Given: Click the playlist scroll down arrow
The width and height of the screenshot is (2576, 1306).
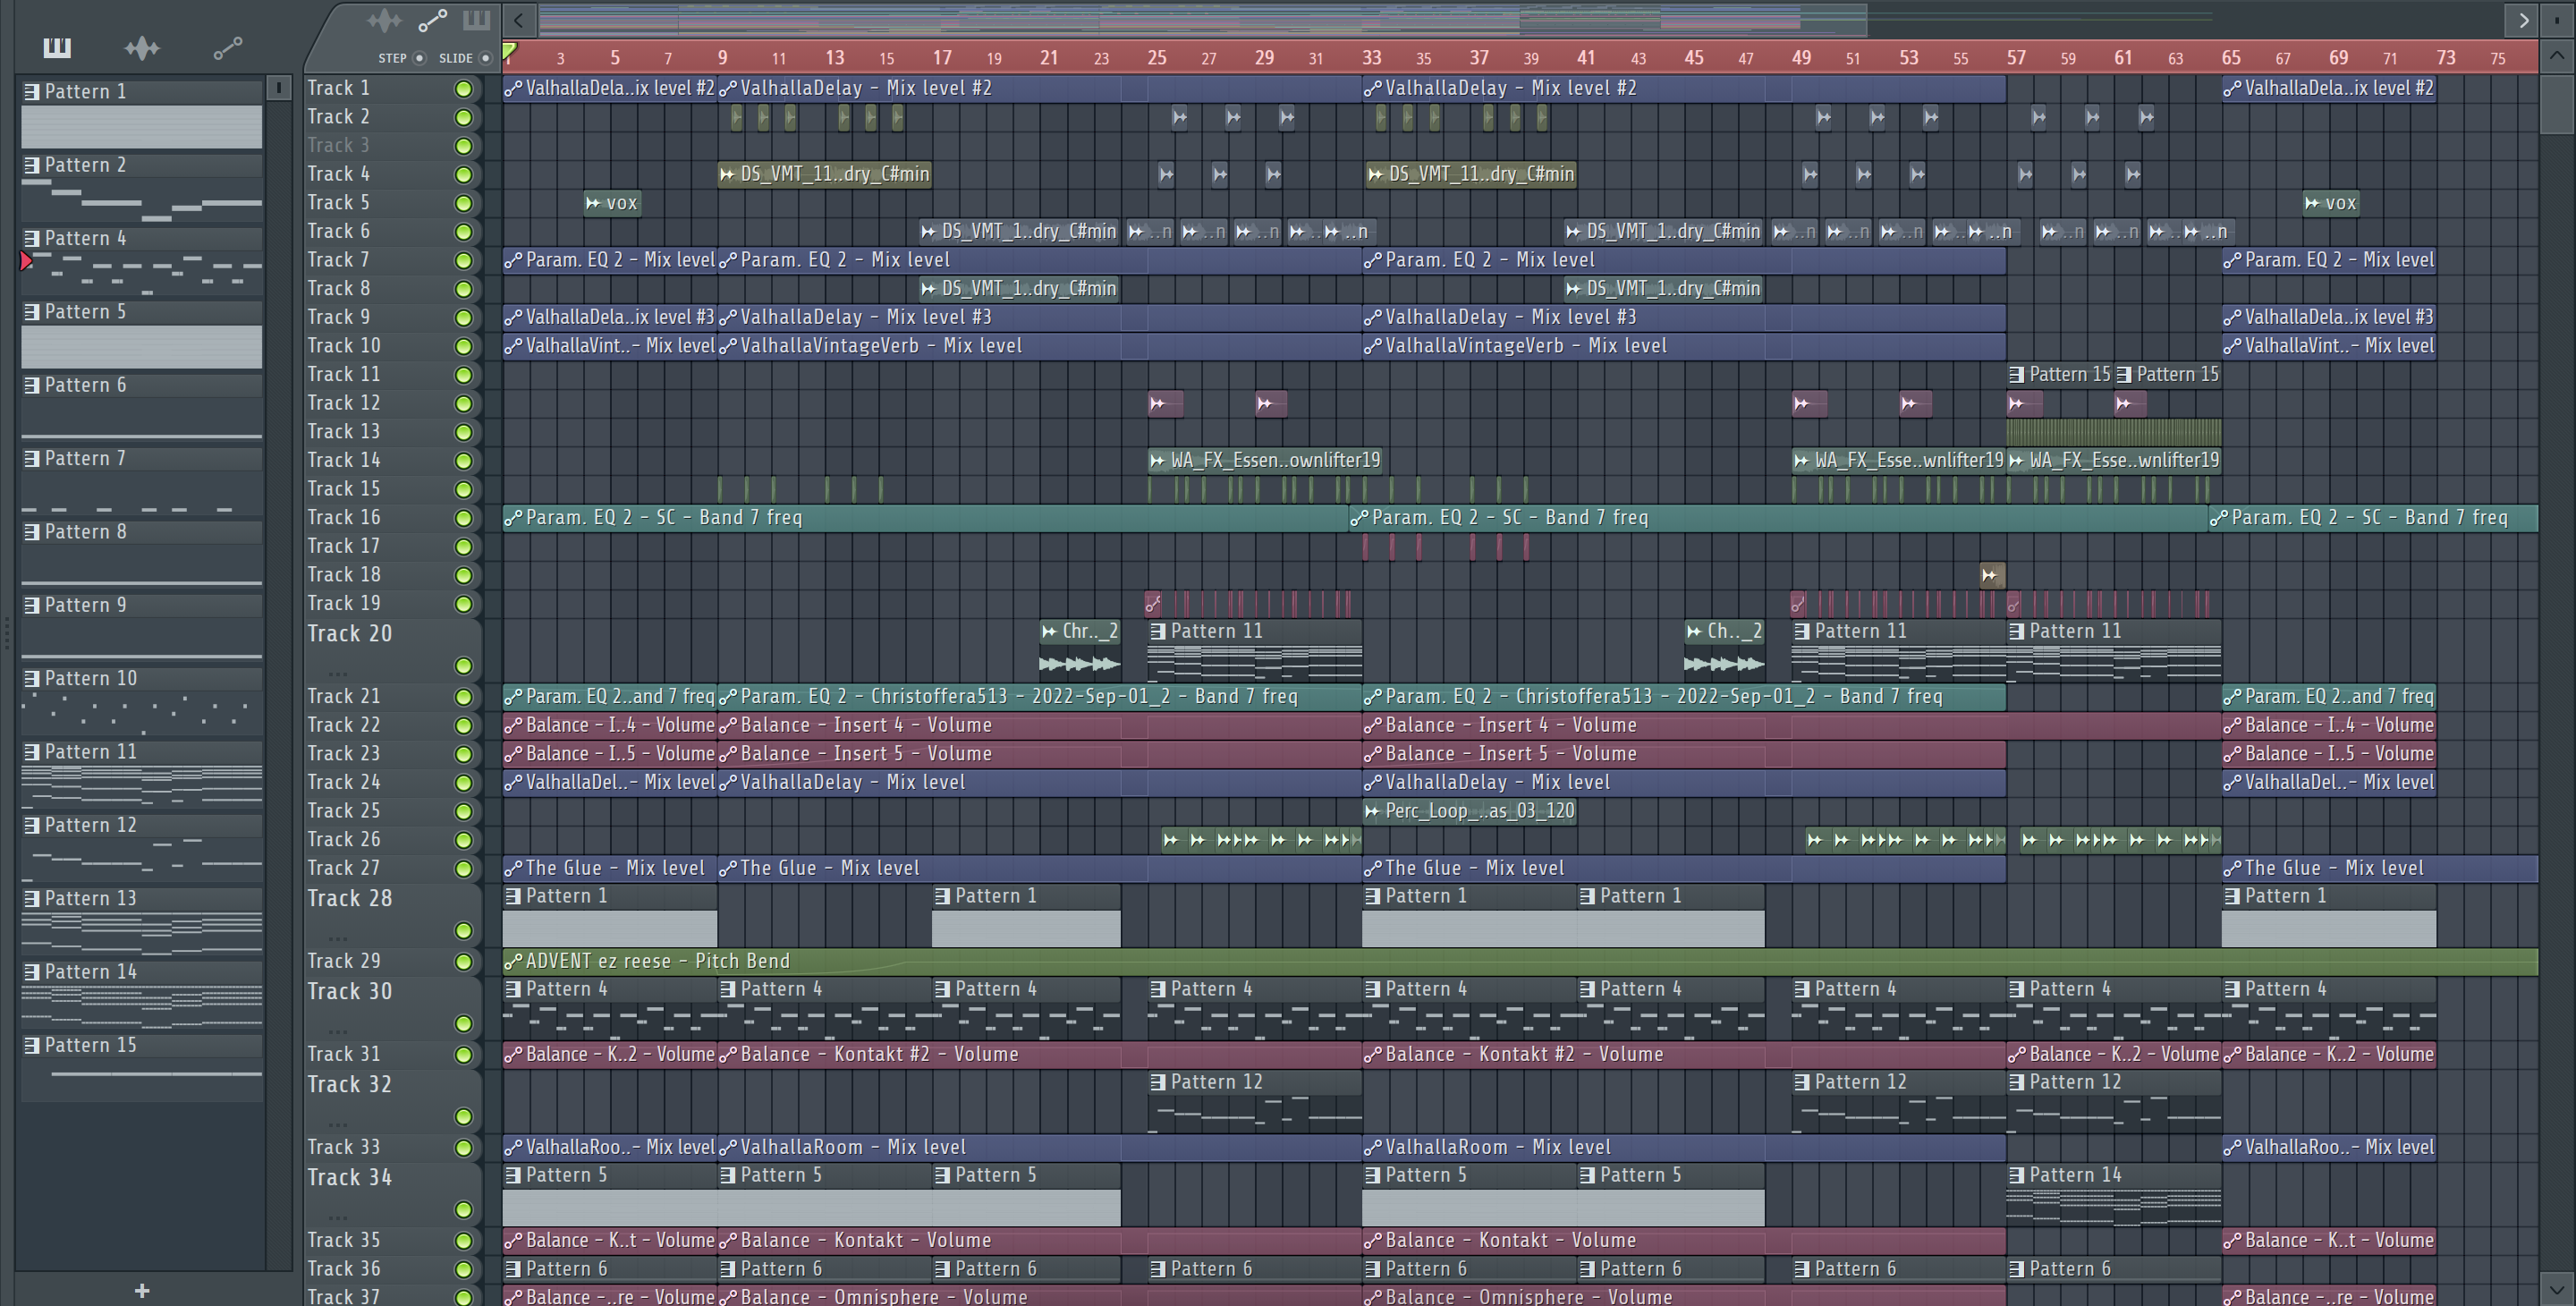Looking at the screenshot, I should [x=2556, y=1288].
